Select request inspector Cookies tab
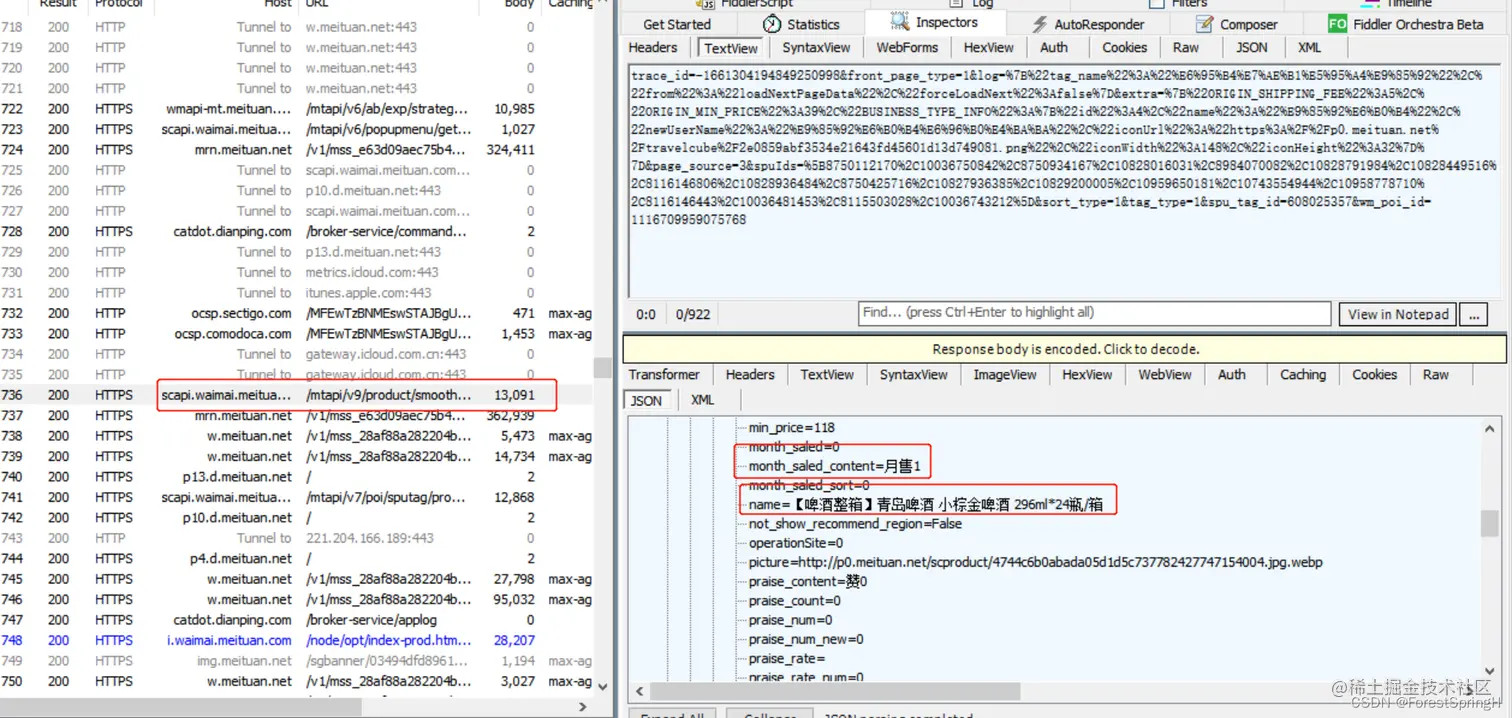 coord(1125,47)
